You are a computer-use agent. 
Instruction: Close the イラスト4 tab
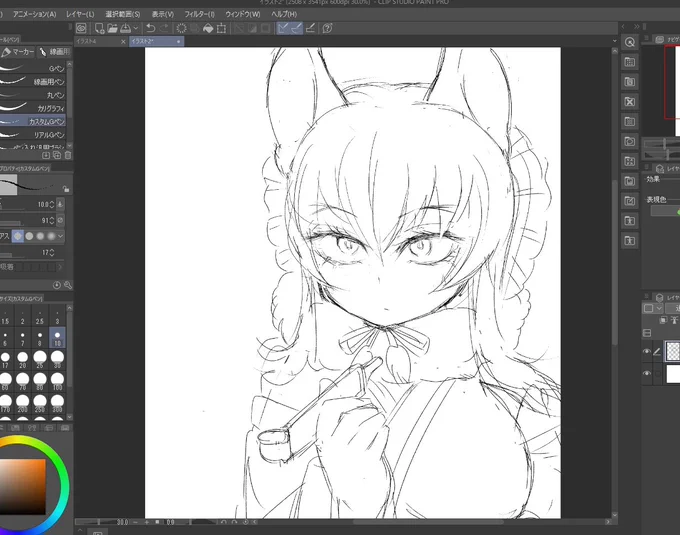[123, 42]
